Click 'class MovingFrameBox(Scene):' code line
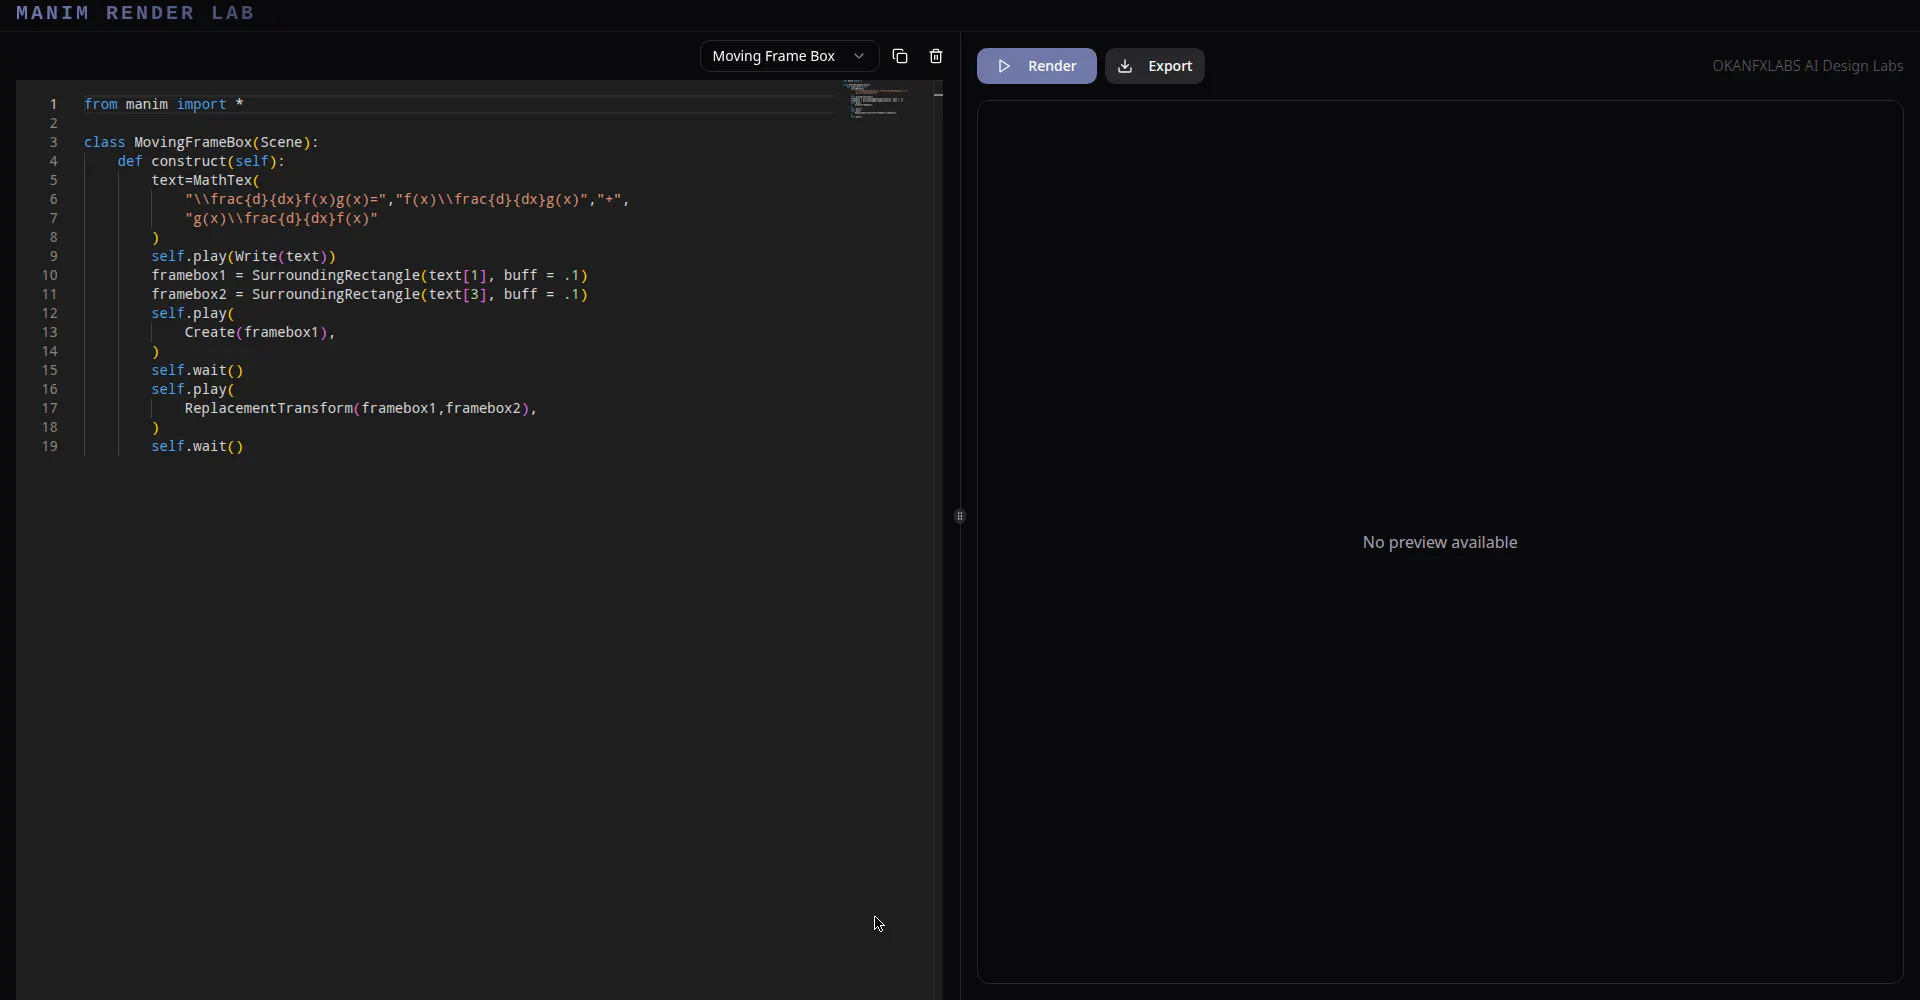Image resolution: width=1920 pixels, height=1000 pixels. coord(201,142)
